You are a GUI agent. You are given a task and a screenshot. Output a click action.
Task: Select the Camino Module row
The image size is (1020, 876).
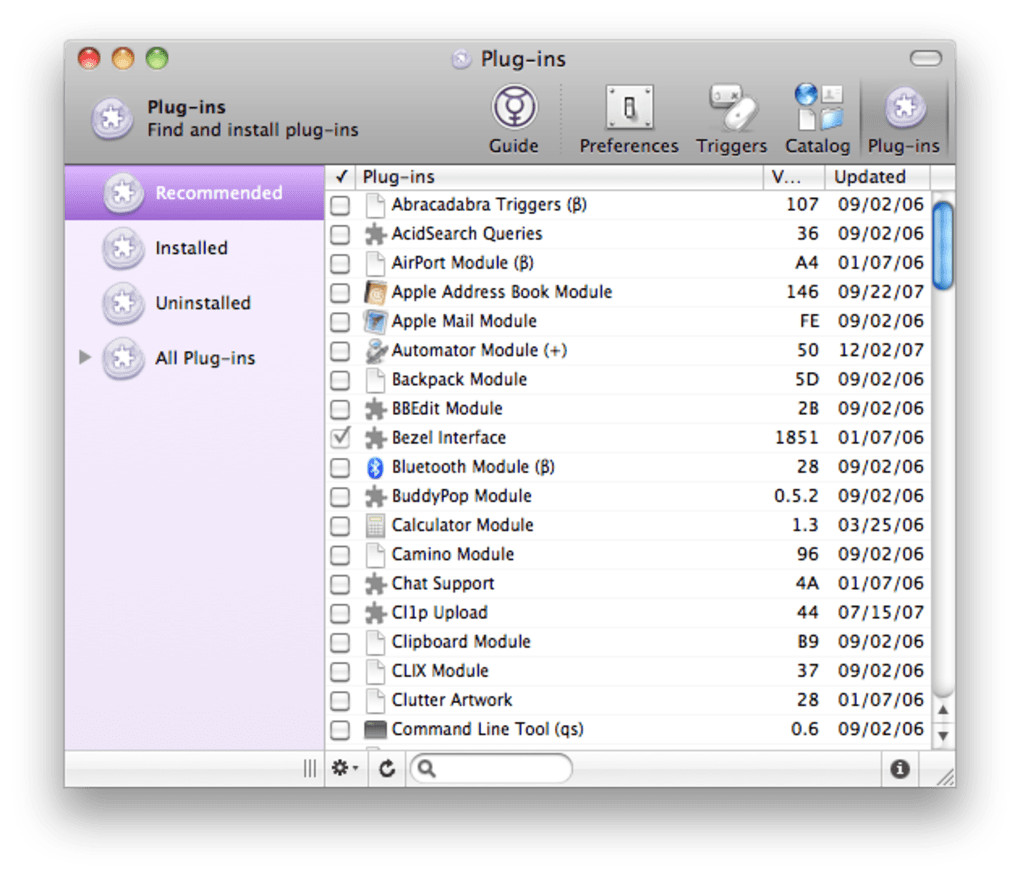click(x=629, y=555)
